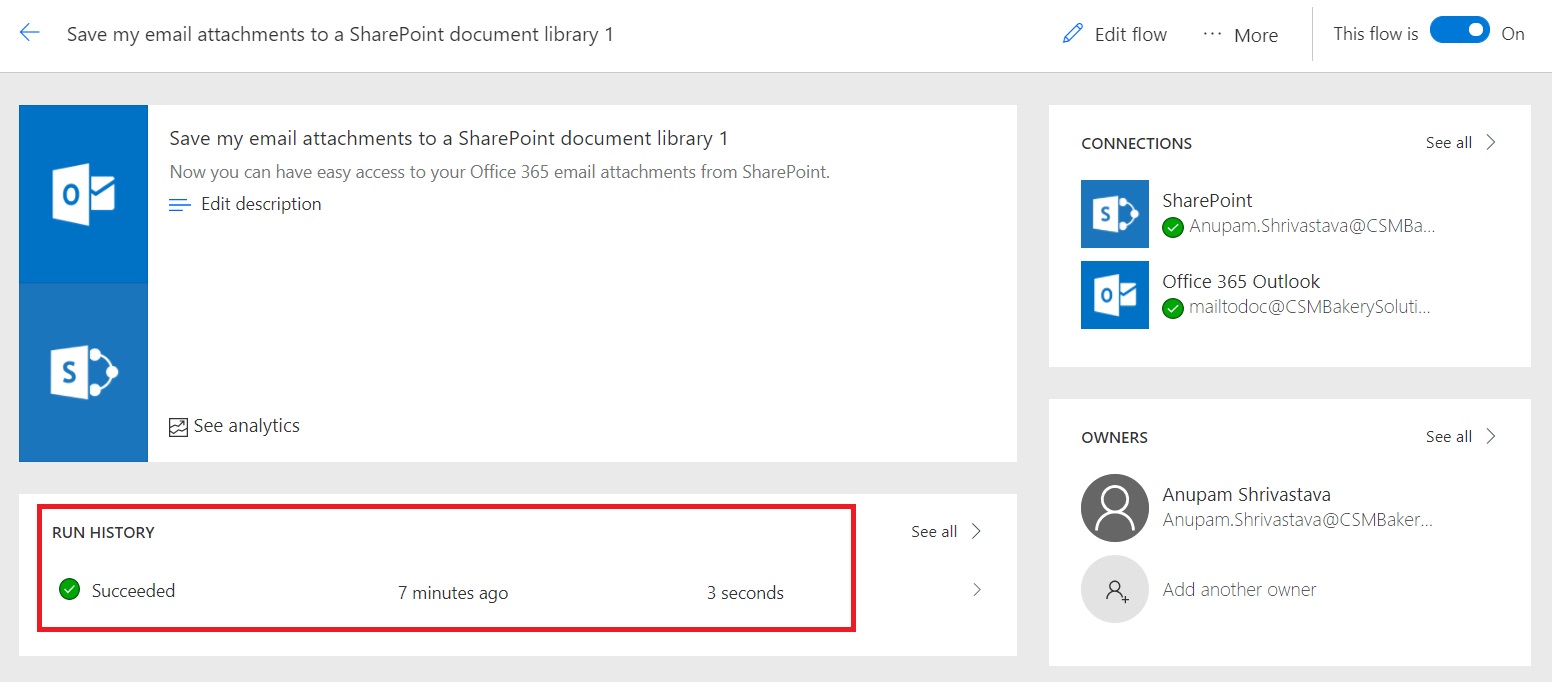Expand the succeeded run row chevron
This screenshot has width=1552, height=682.
click(977, 590)
